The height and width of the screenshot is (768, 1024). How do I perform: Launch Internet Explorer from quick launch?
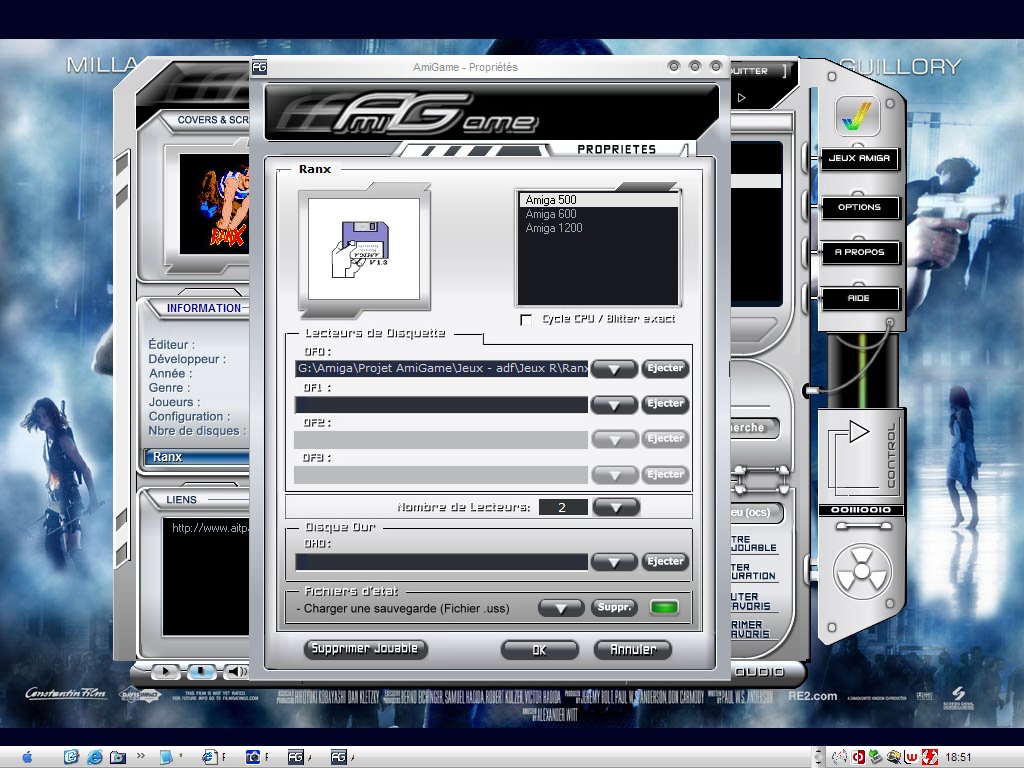coord(95,757)
